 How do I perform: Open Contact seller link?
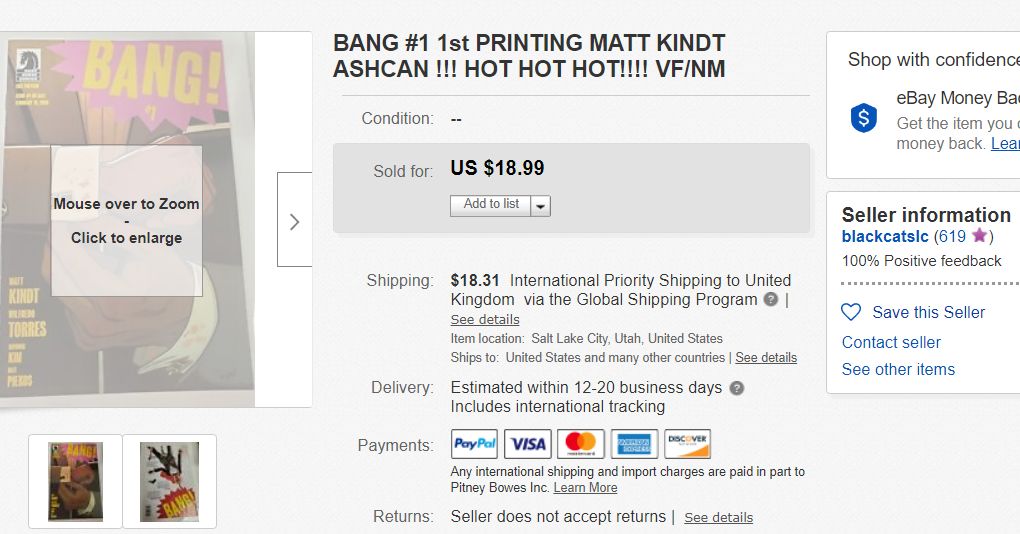[x=891, y=342]
